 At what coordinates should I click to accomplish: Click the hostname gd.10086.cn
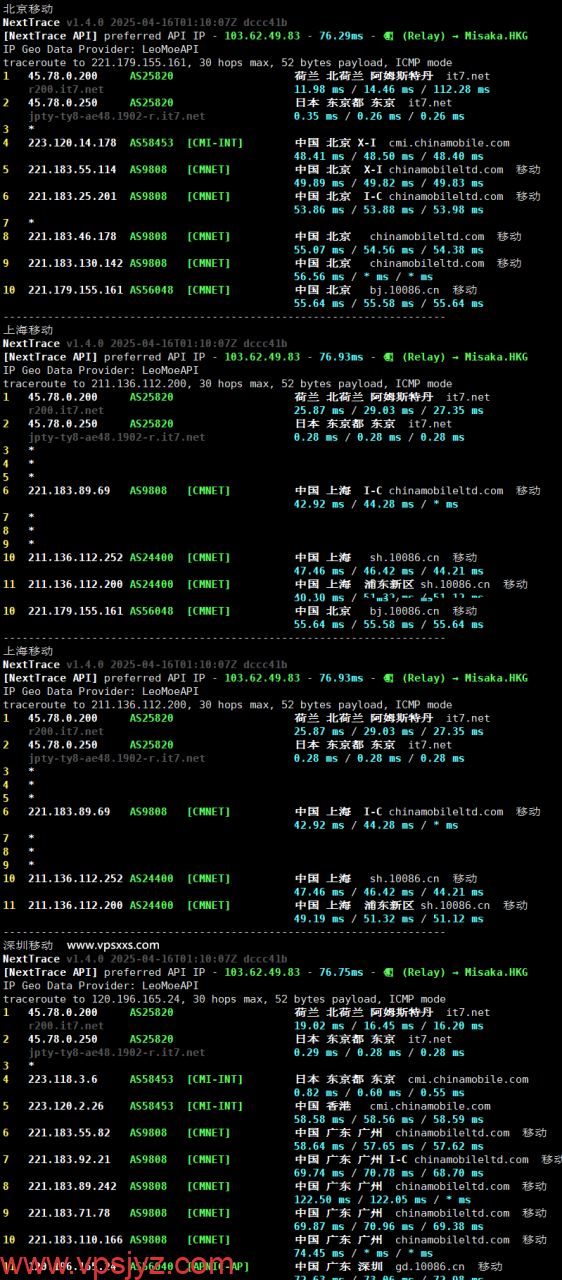click(429, 1266)
